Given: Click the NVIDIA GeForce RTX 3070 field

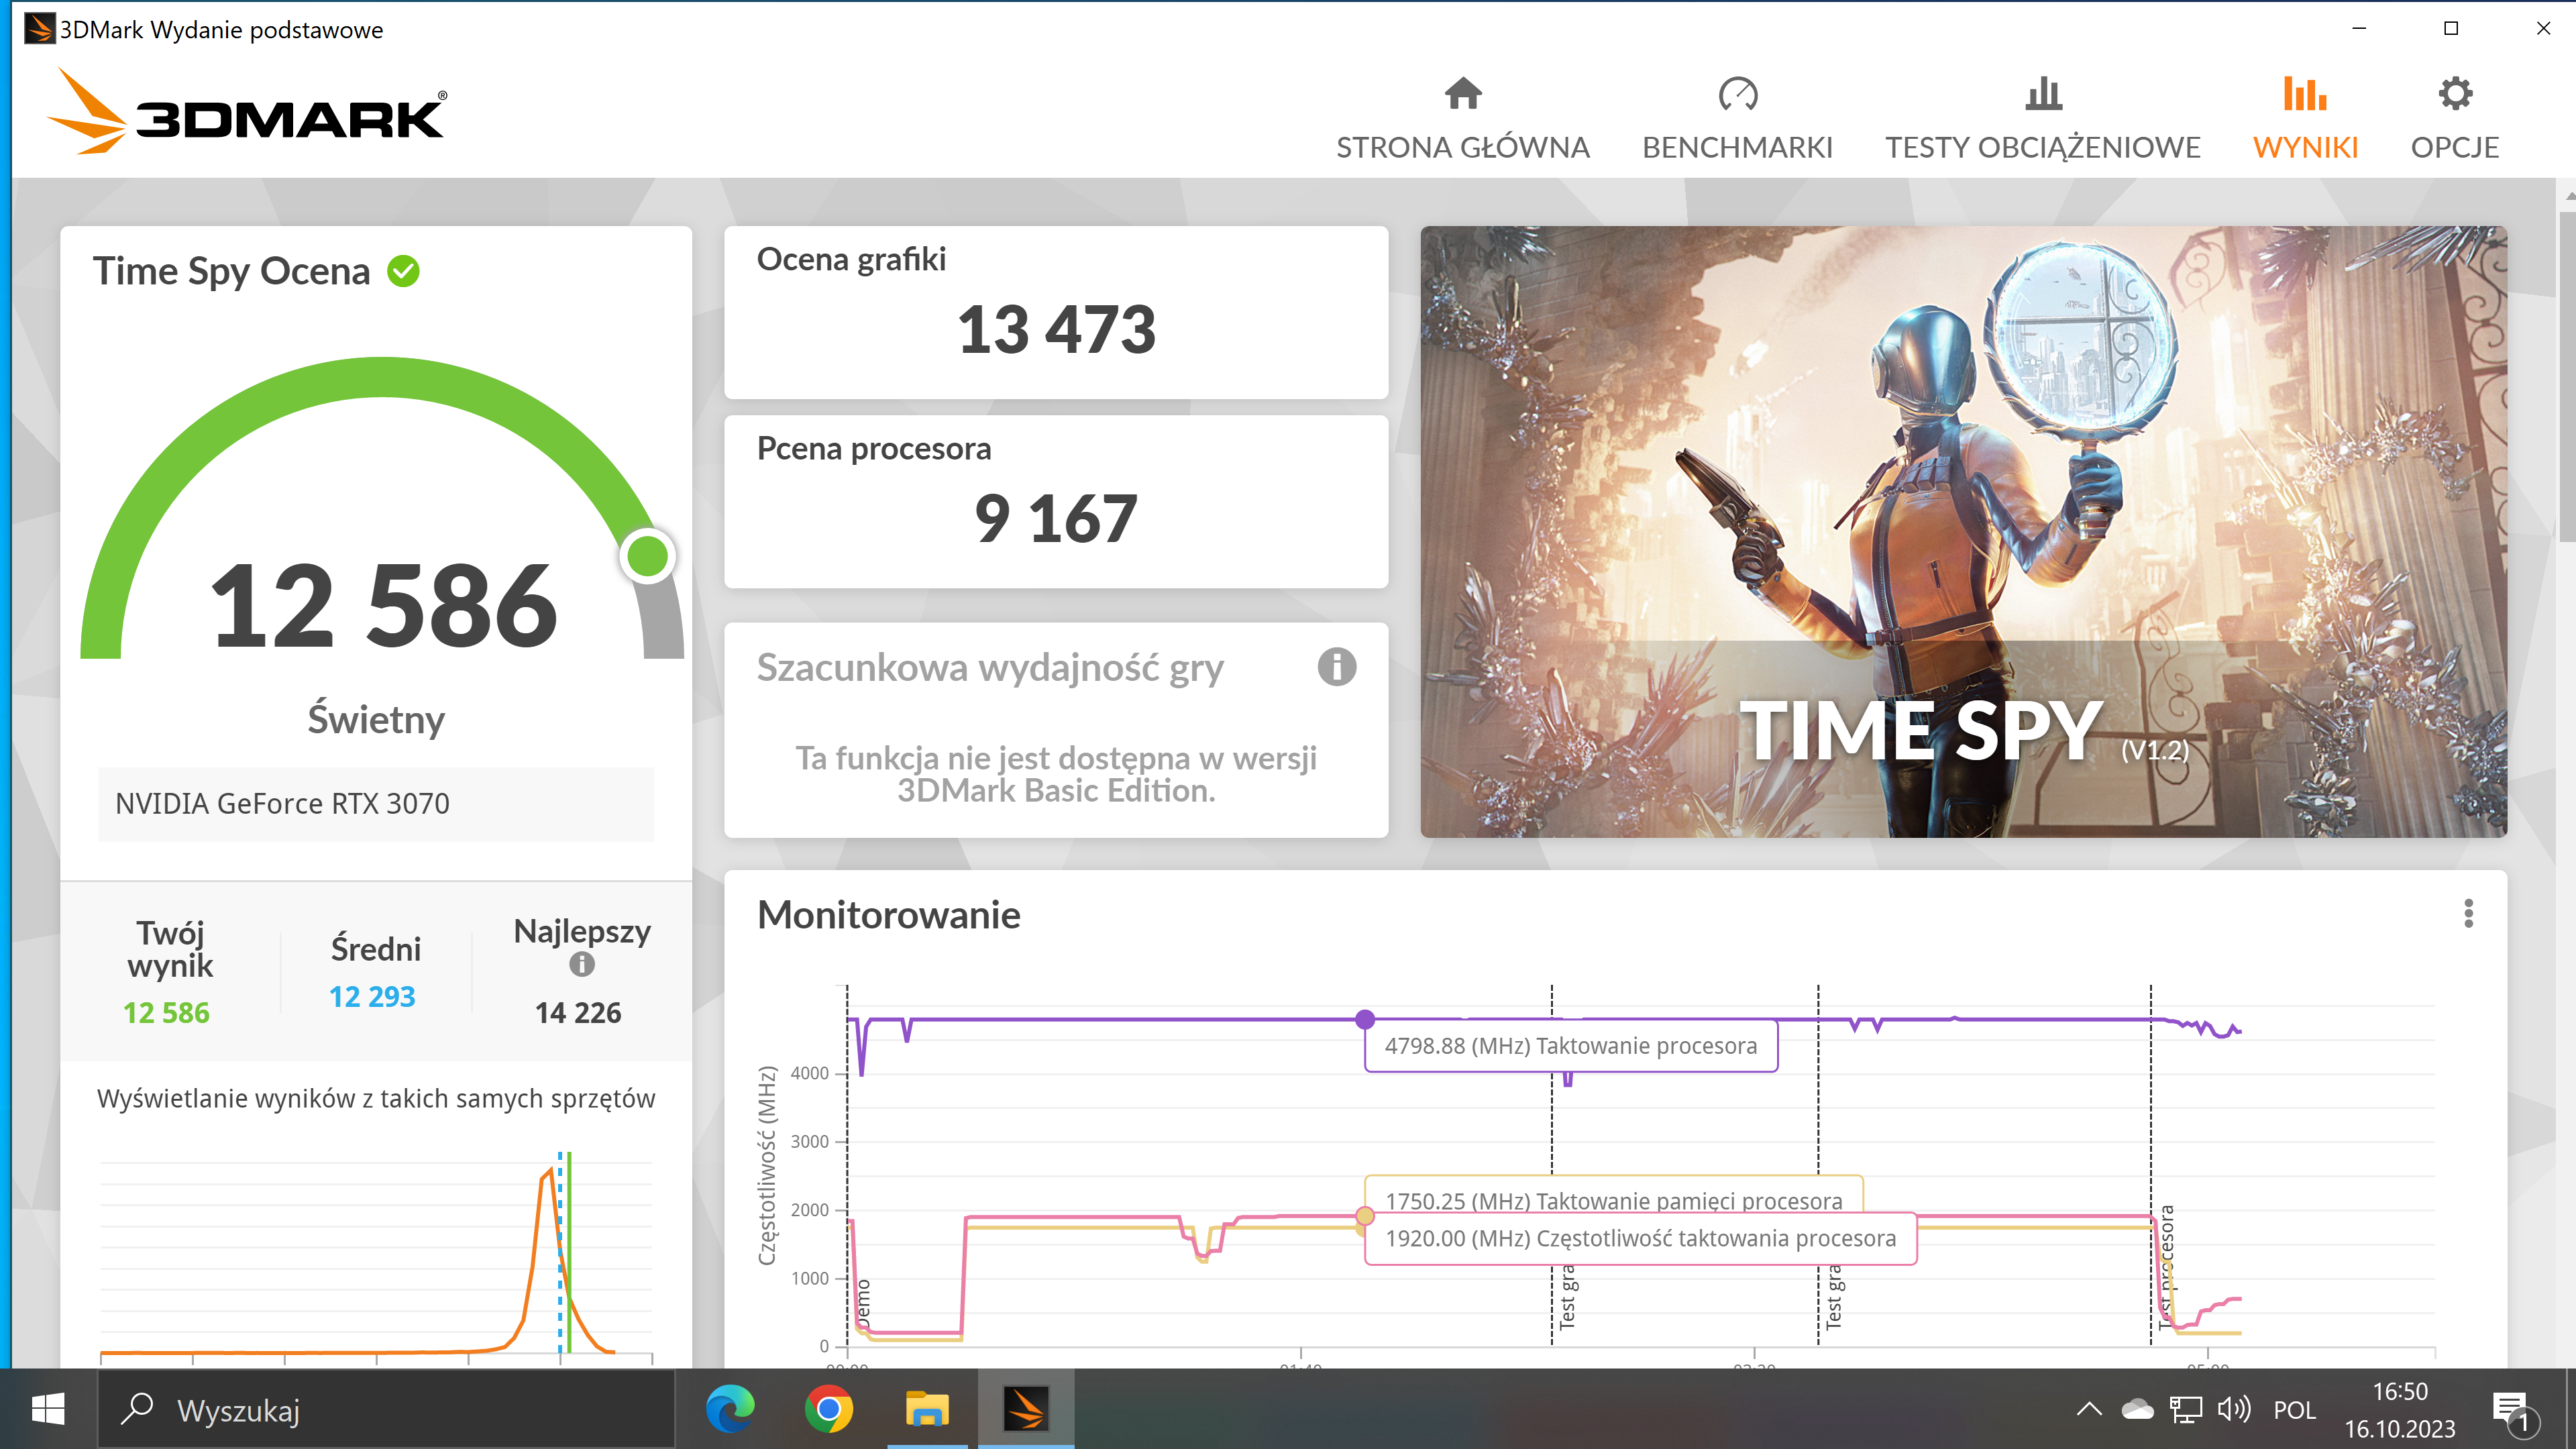Looking at the screenshot, I should [x=376, y=803].
